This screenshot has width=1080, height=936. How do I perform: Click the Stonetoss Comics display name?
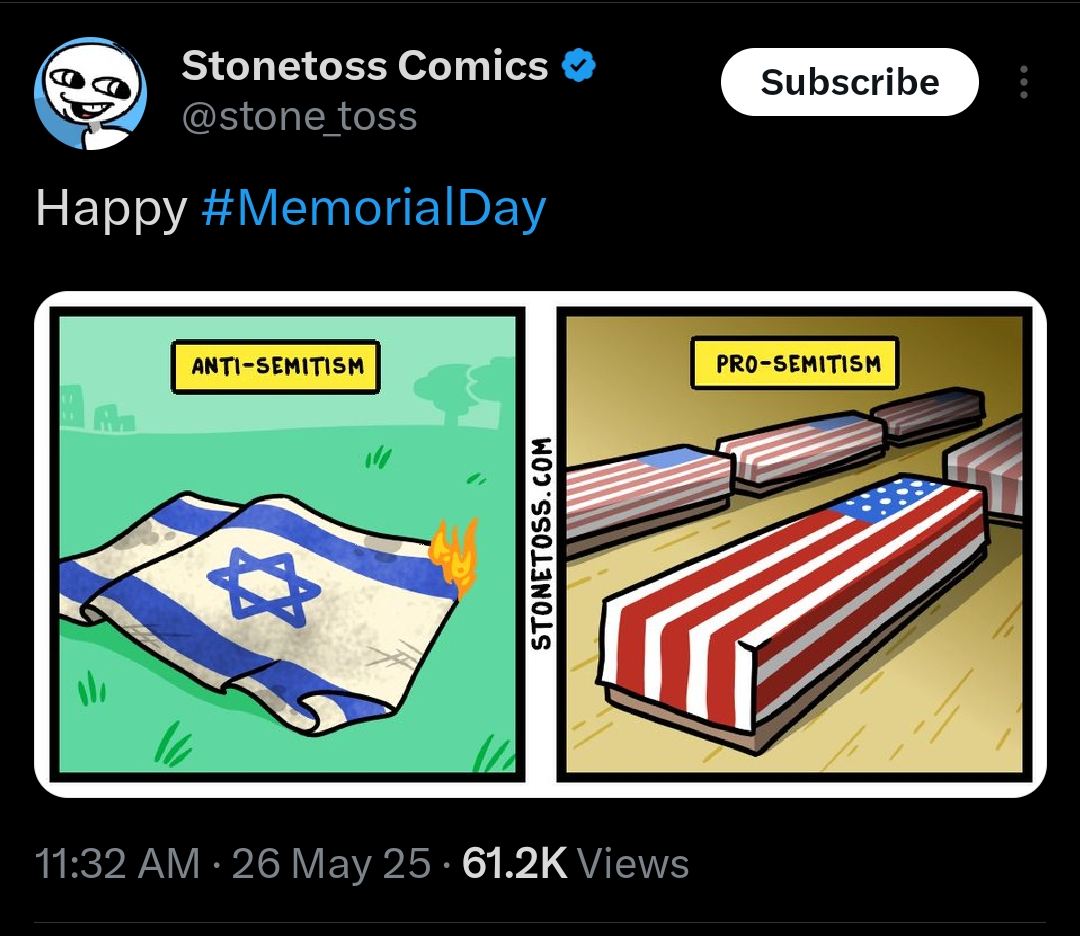(365, 65)
